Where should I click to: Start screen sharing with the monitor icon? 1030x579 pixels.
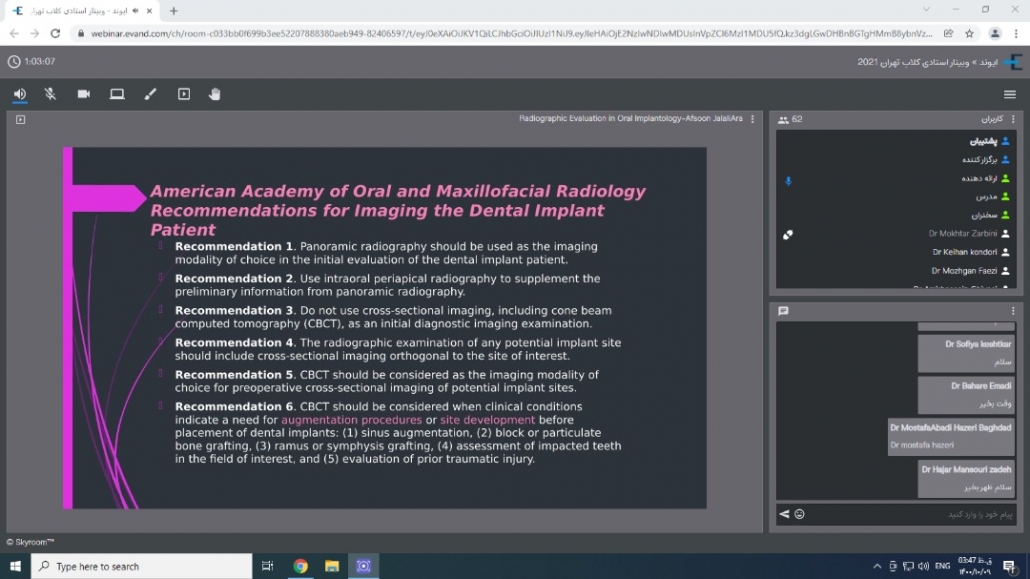tap(117, 94)
